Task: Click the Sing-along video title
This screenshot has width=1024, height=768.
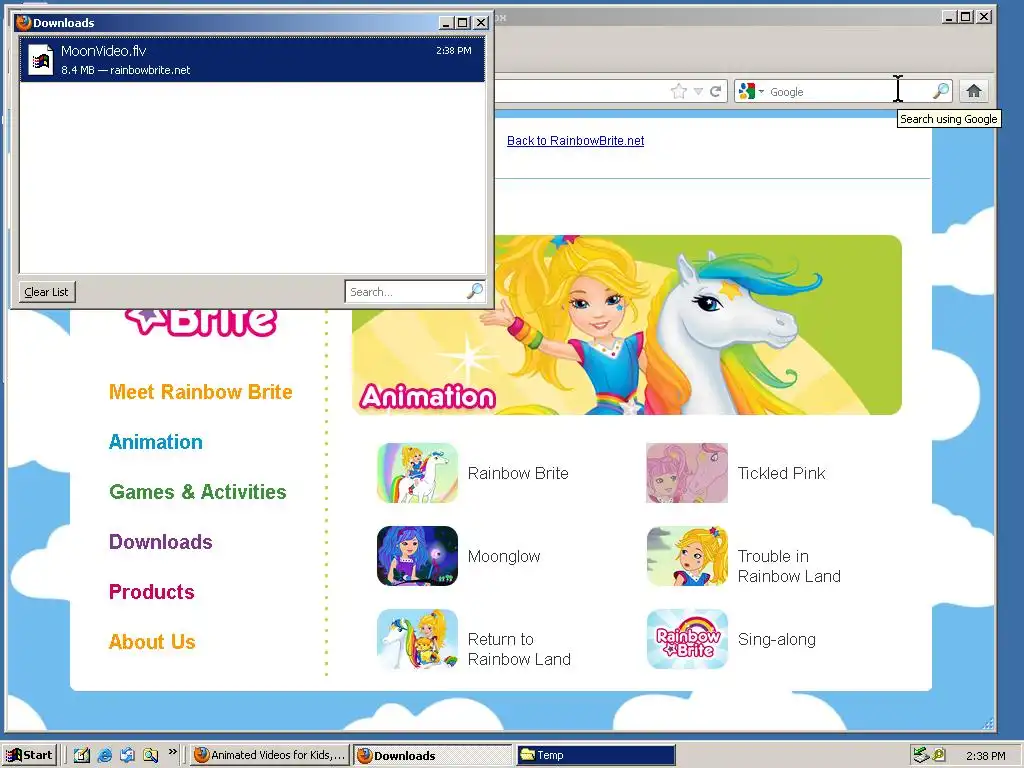Action: pos(776,639)
